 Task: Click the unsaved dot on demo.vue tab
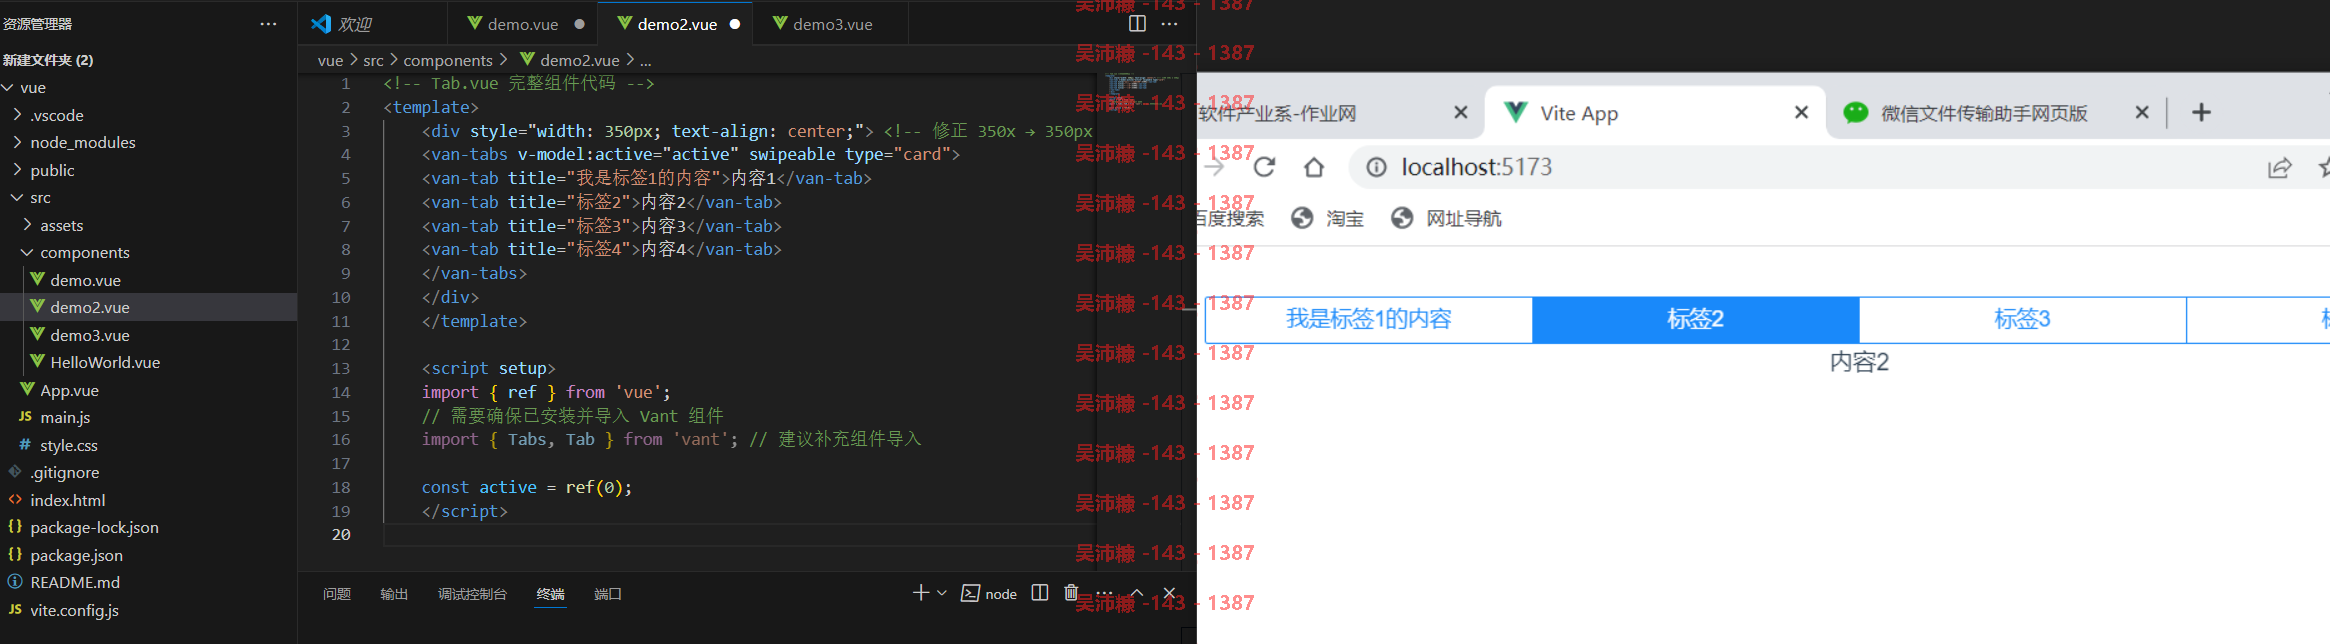[579, 24]
